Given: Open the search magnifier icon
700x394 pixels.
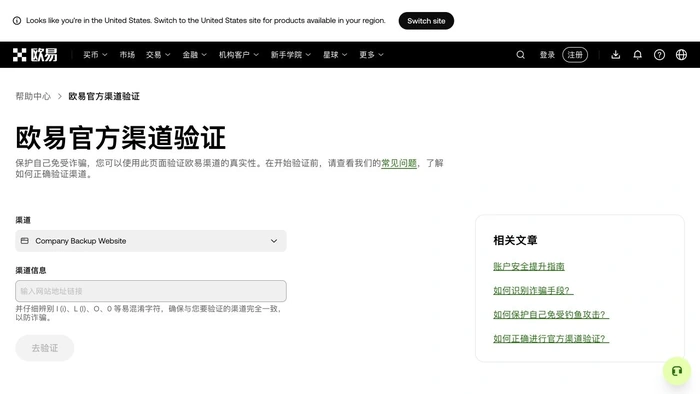Looking at the screenshot, I should pos(521,54).
